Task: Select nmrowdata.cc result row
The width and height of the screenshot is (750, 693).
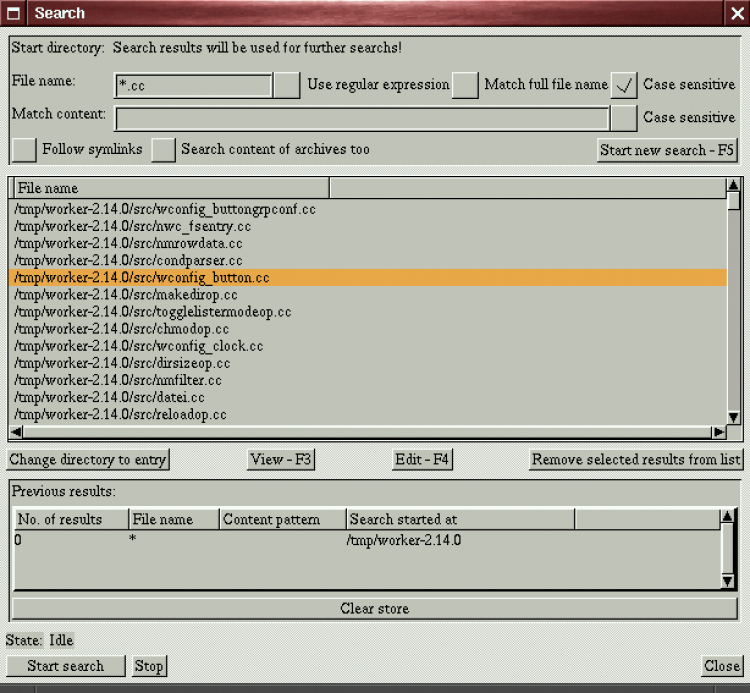Action: tap(367, 243)
